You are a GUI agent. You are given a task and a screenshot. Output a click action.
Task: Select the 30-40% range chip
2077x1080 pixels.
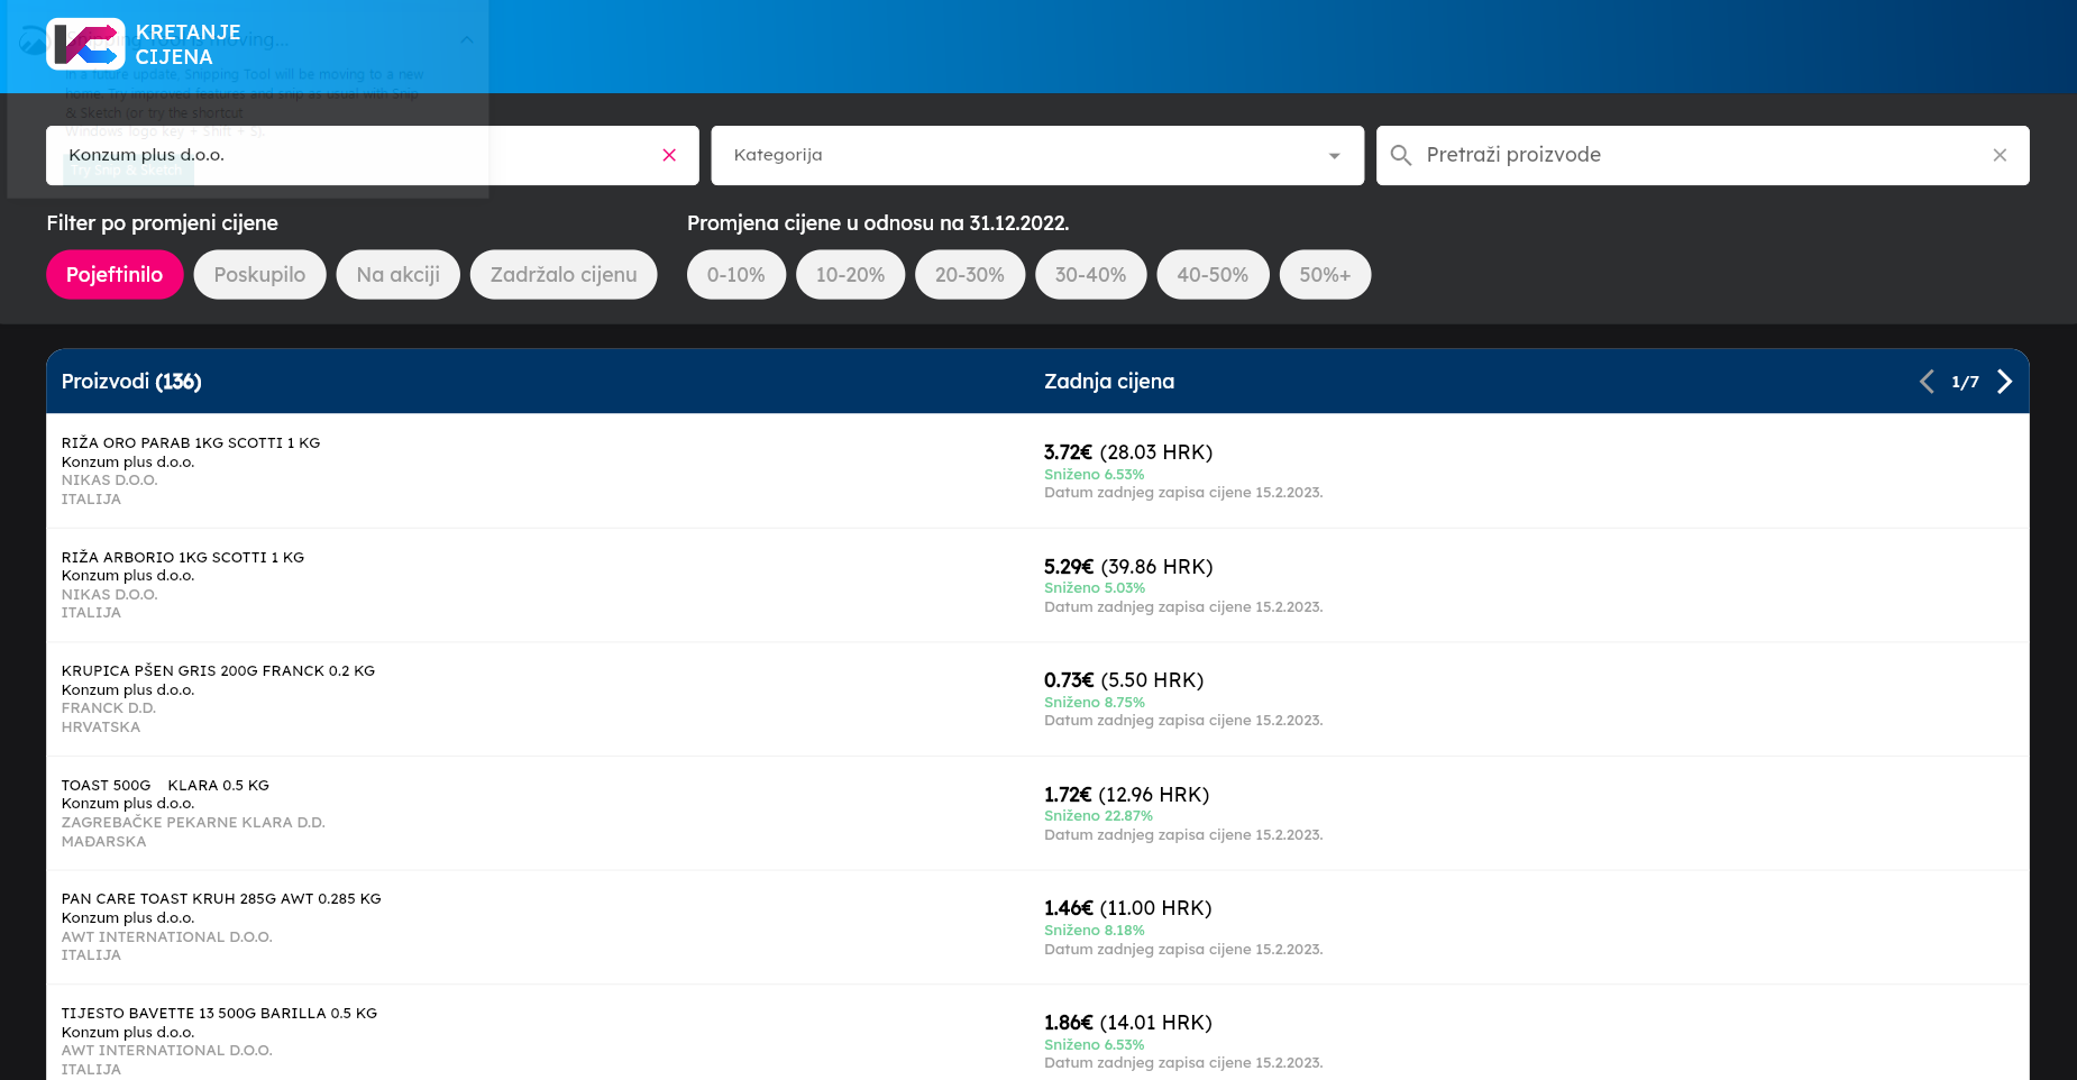coord(1089,275)
